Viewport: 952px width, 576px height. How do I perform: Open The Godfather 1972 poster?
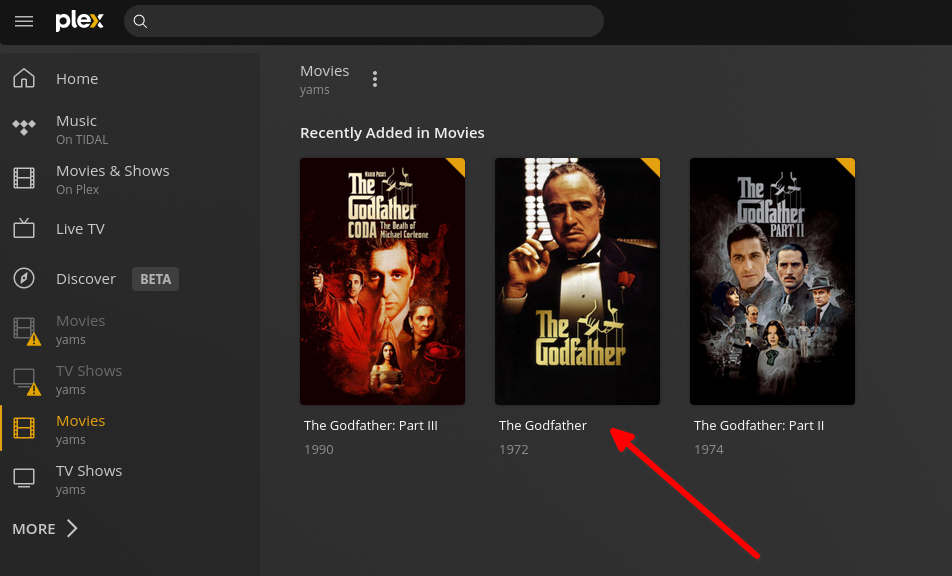(x=577, y=282)
